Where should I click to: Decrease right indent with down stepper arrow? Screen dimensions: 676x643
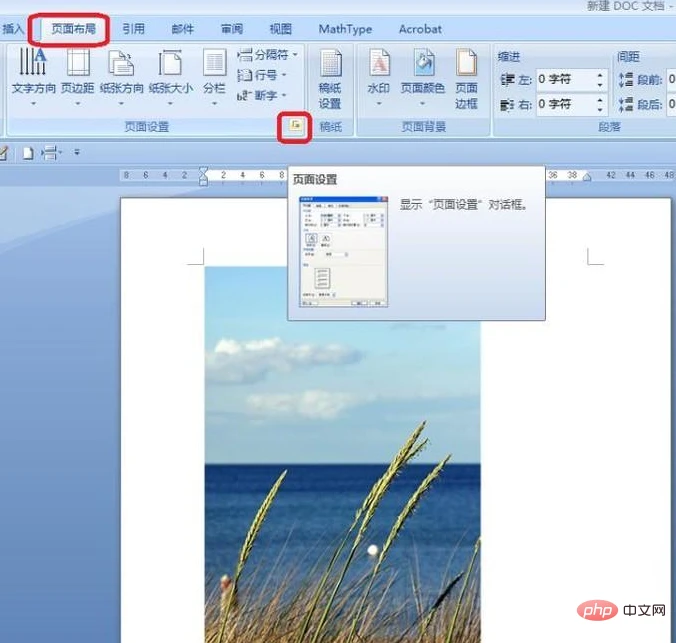tap(600, 110)
